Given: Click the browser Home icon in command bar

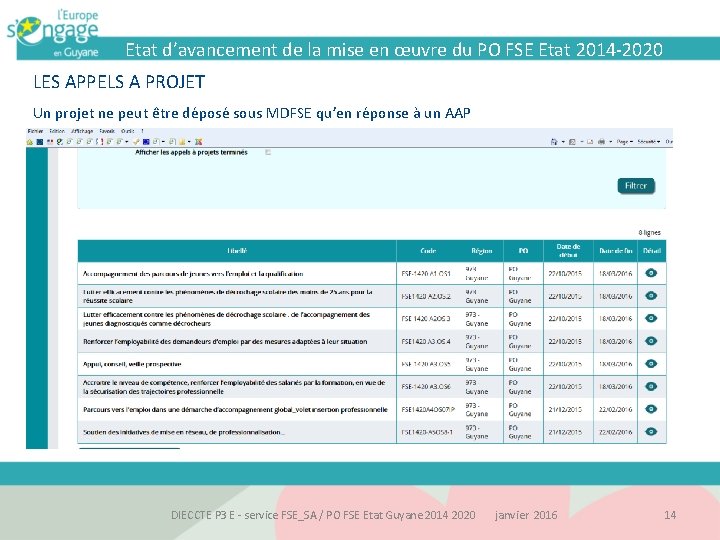Looking at the screenshot, I should [x=554, y=142].
